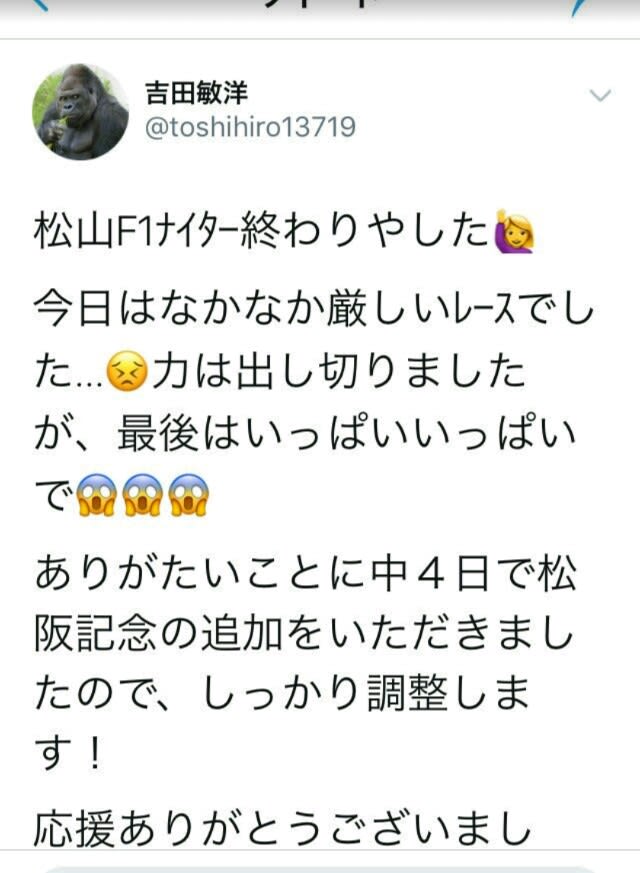This screenshot has height=873, width=640.
Task: Open the gorilla profile picture
Action: click(81, 112)
